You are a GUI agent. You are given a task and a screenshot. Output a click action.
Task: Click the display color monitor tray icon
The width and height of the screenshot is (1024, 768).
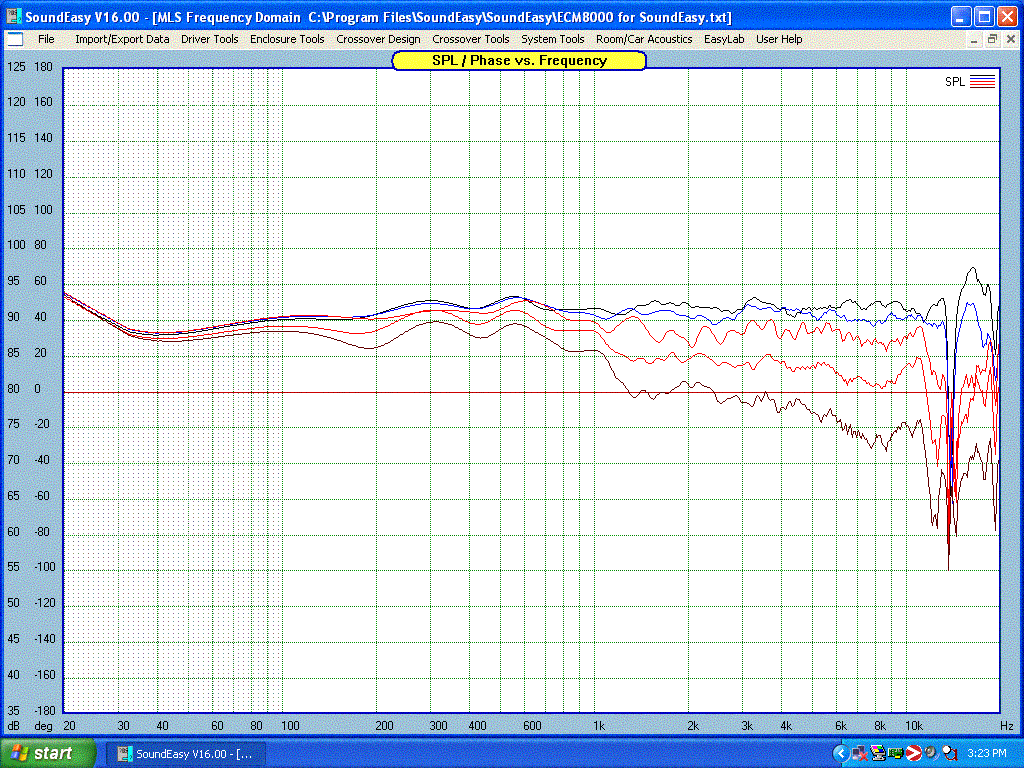878,754
